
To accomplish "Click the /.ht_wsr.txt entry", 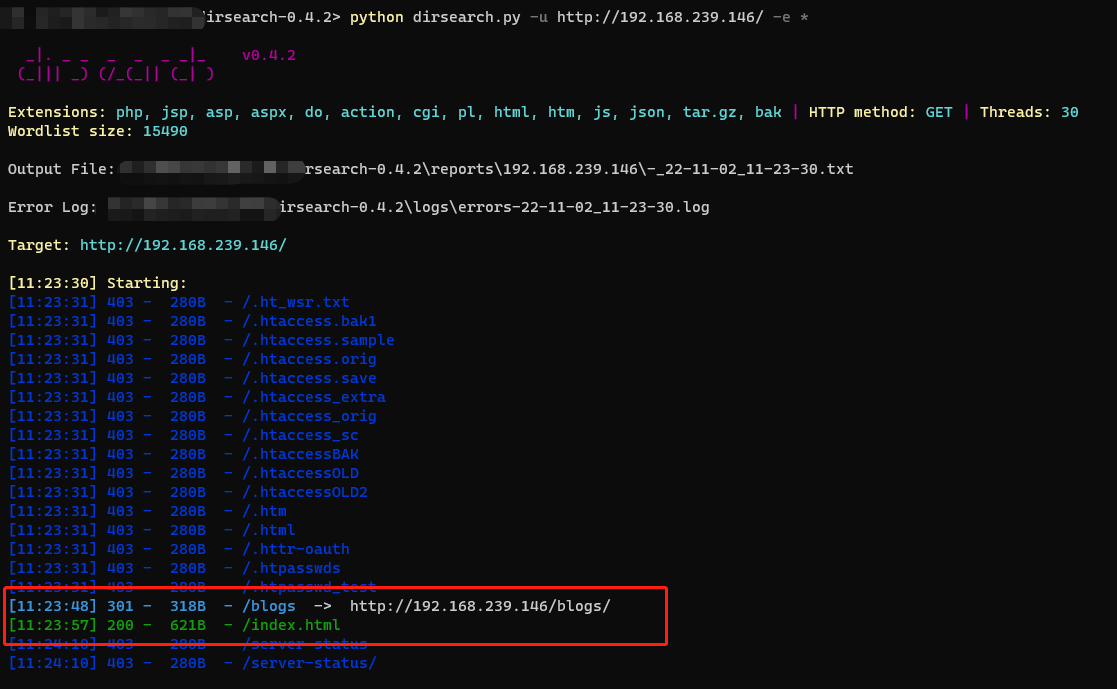I will [296, 302].
